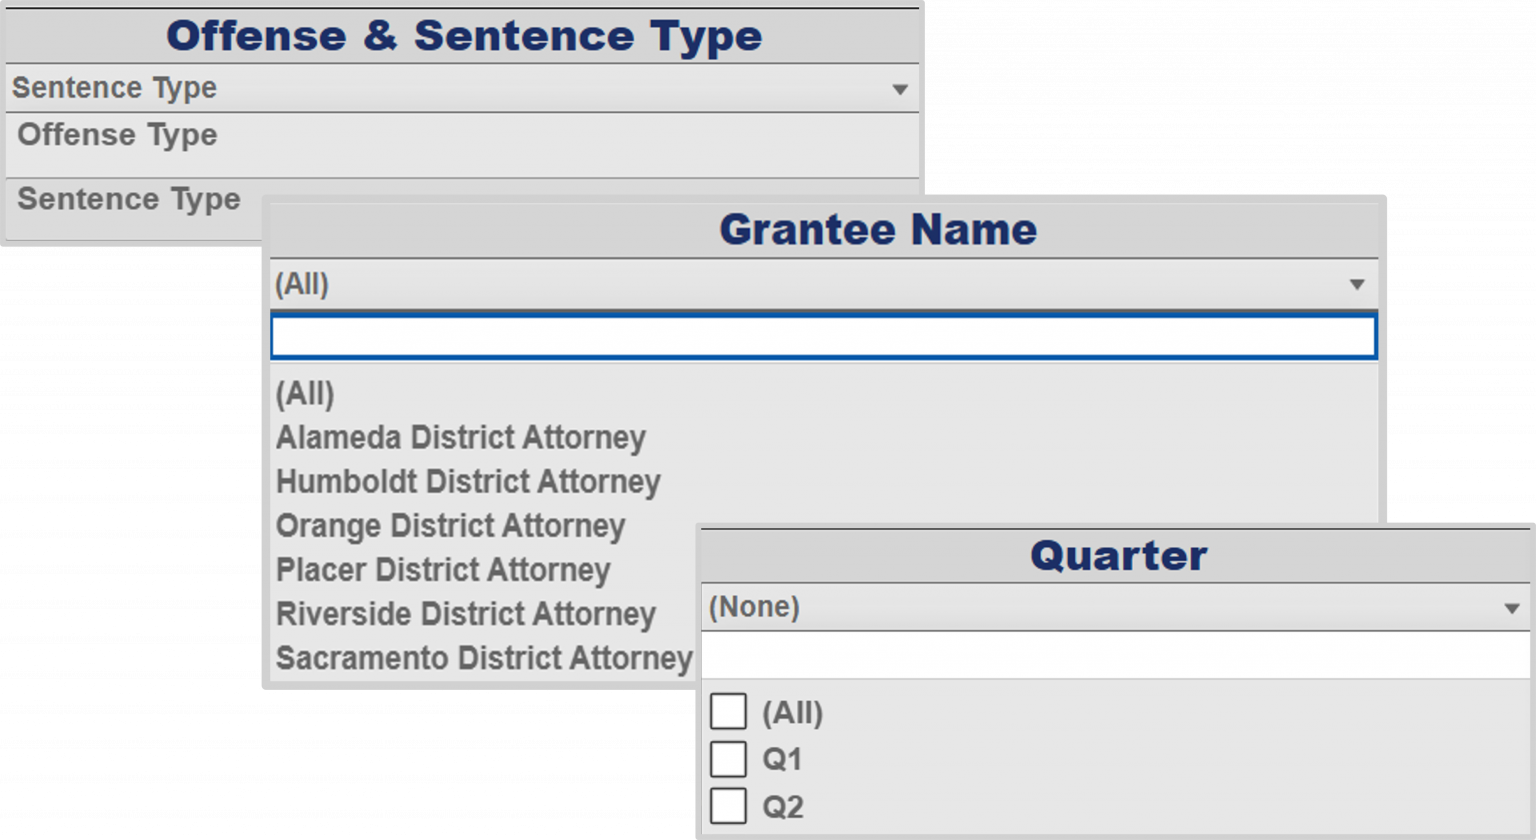
Task: Open the Grantee Name dropdown arrow
Action: (1357, 284)
